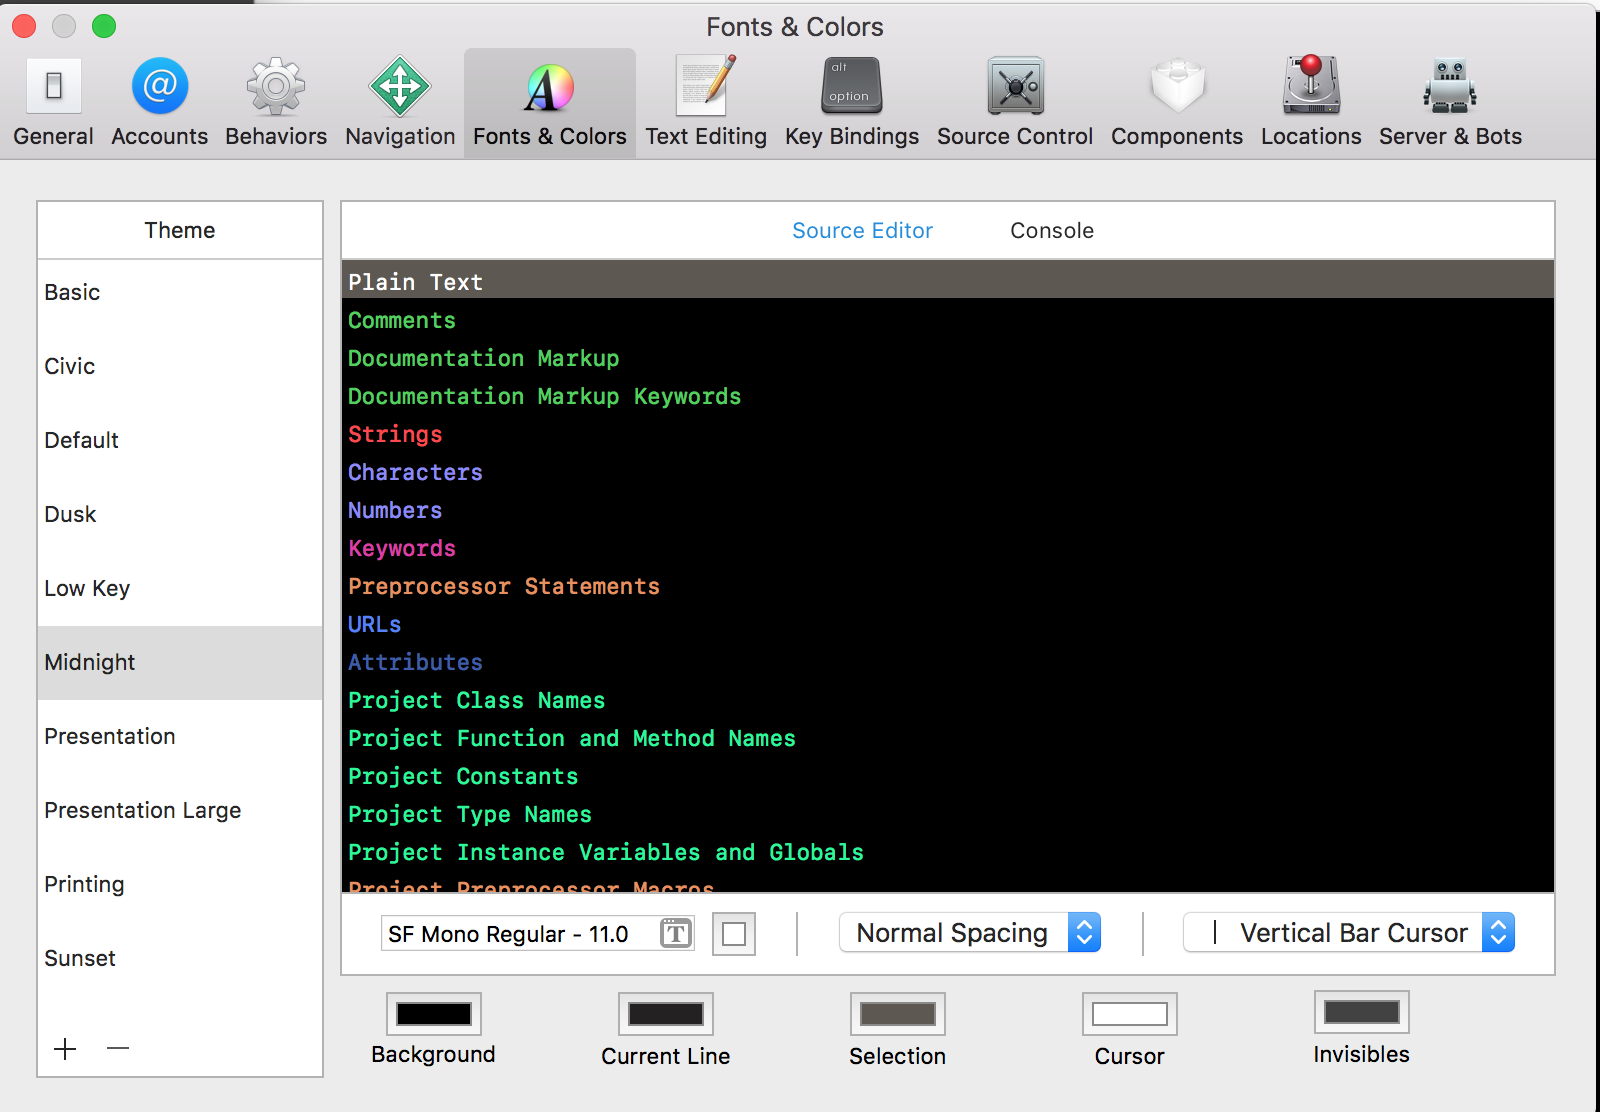
Task: Click the Text Editing pane icon
Action: click(x=705, y=100)
